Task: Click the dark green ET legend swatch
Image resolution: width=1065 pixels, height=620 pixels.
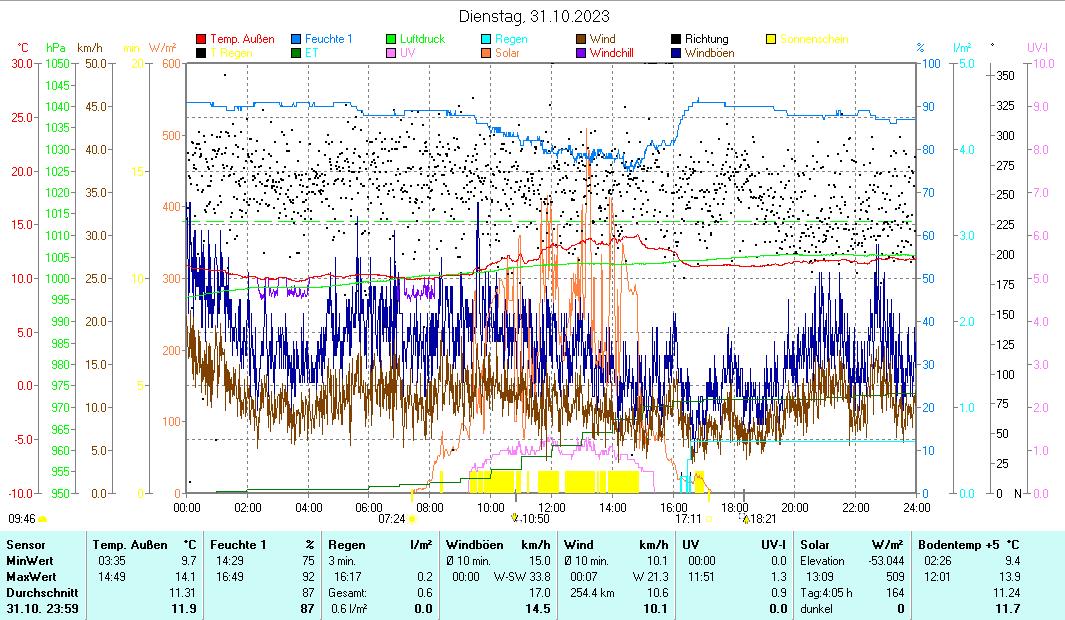Action: click(x=296, y=53)
